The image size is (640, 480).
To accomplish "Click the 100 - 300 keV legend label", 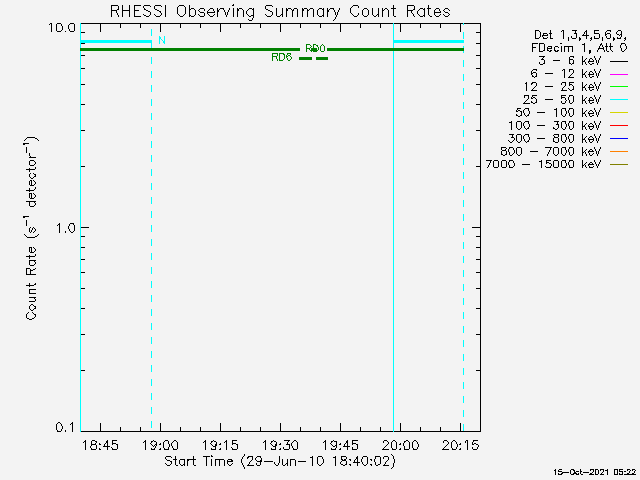I will pos(555,125).
